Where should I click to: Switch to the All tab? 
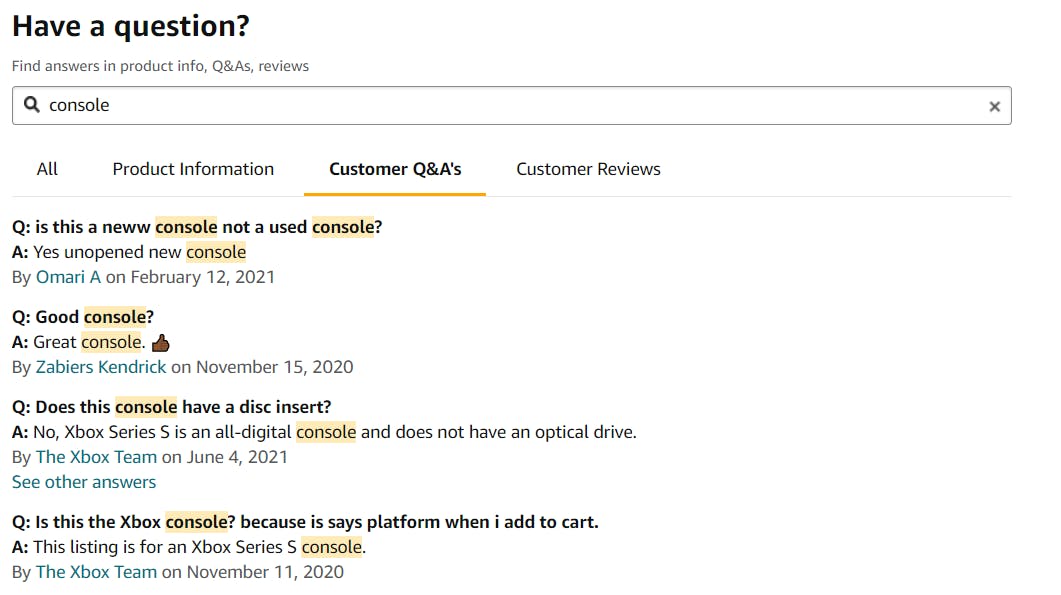pos(47,169)
